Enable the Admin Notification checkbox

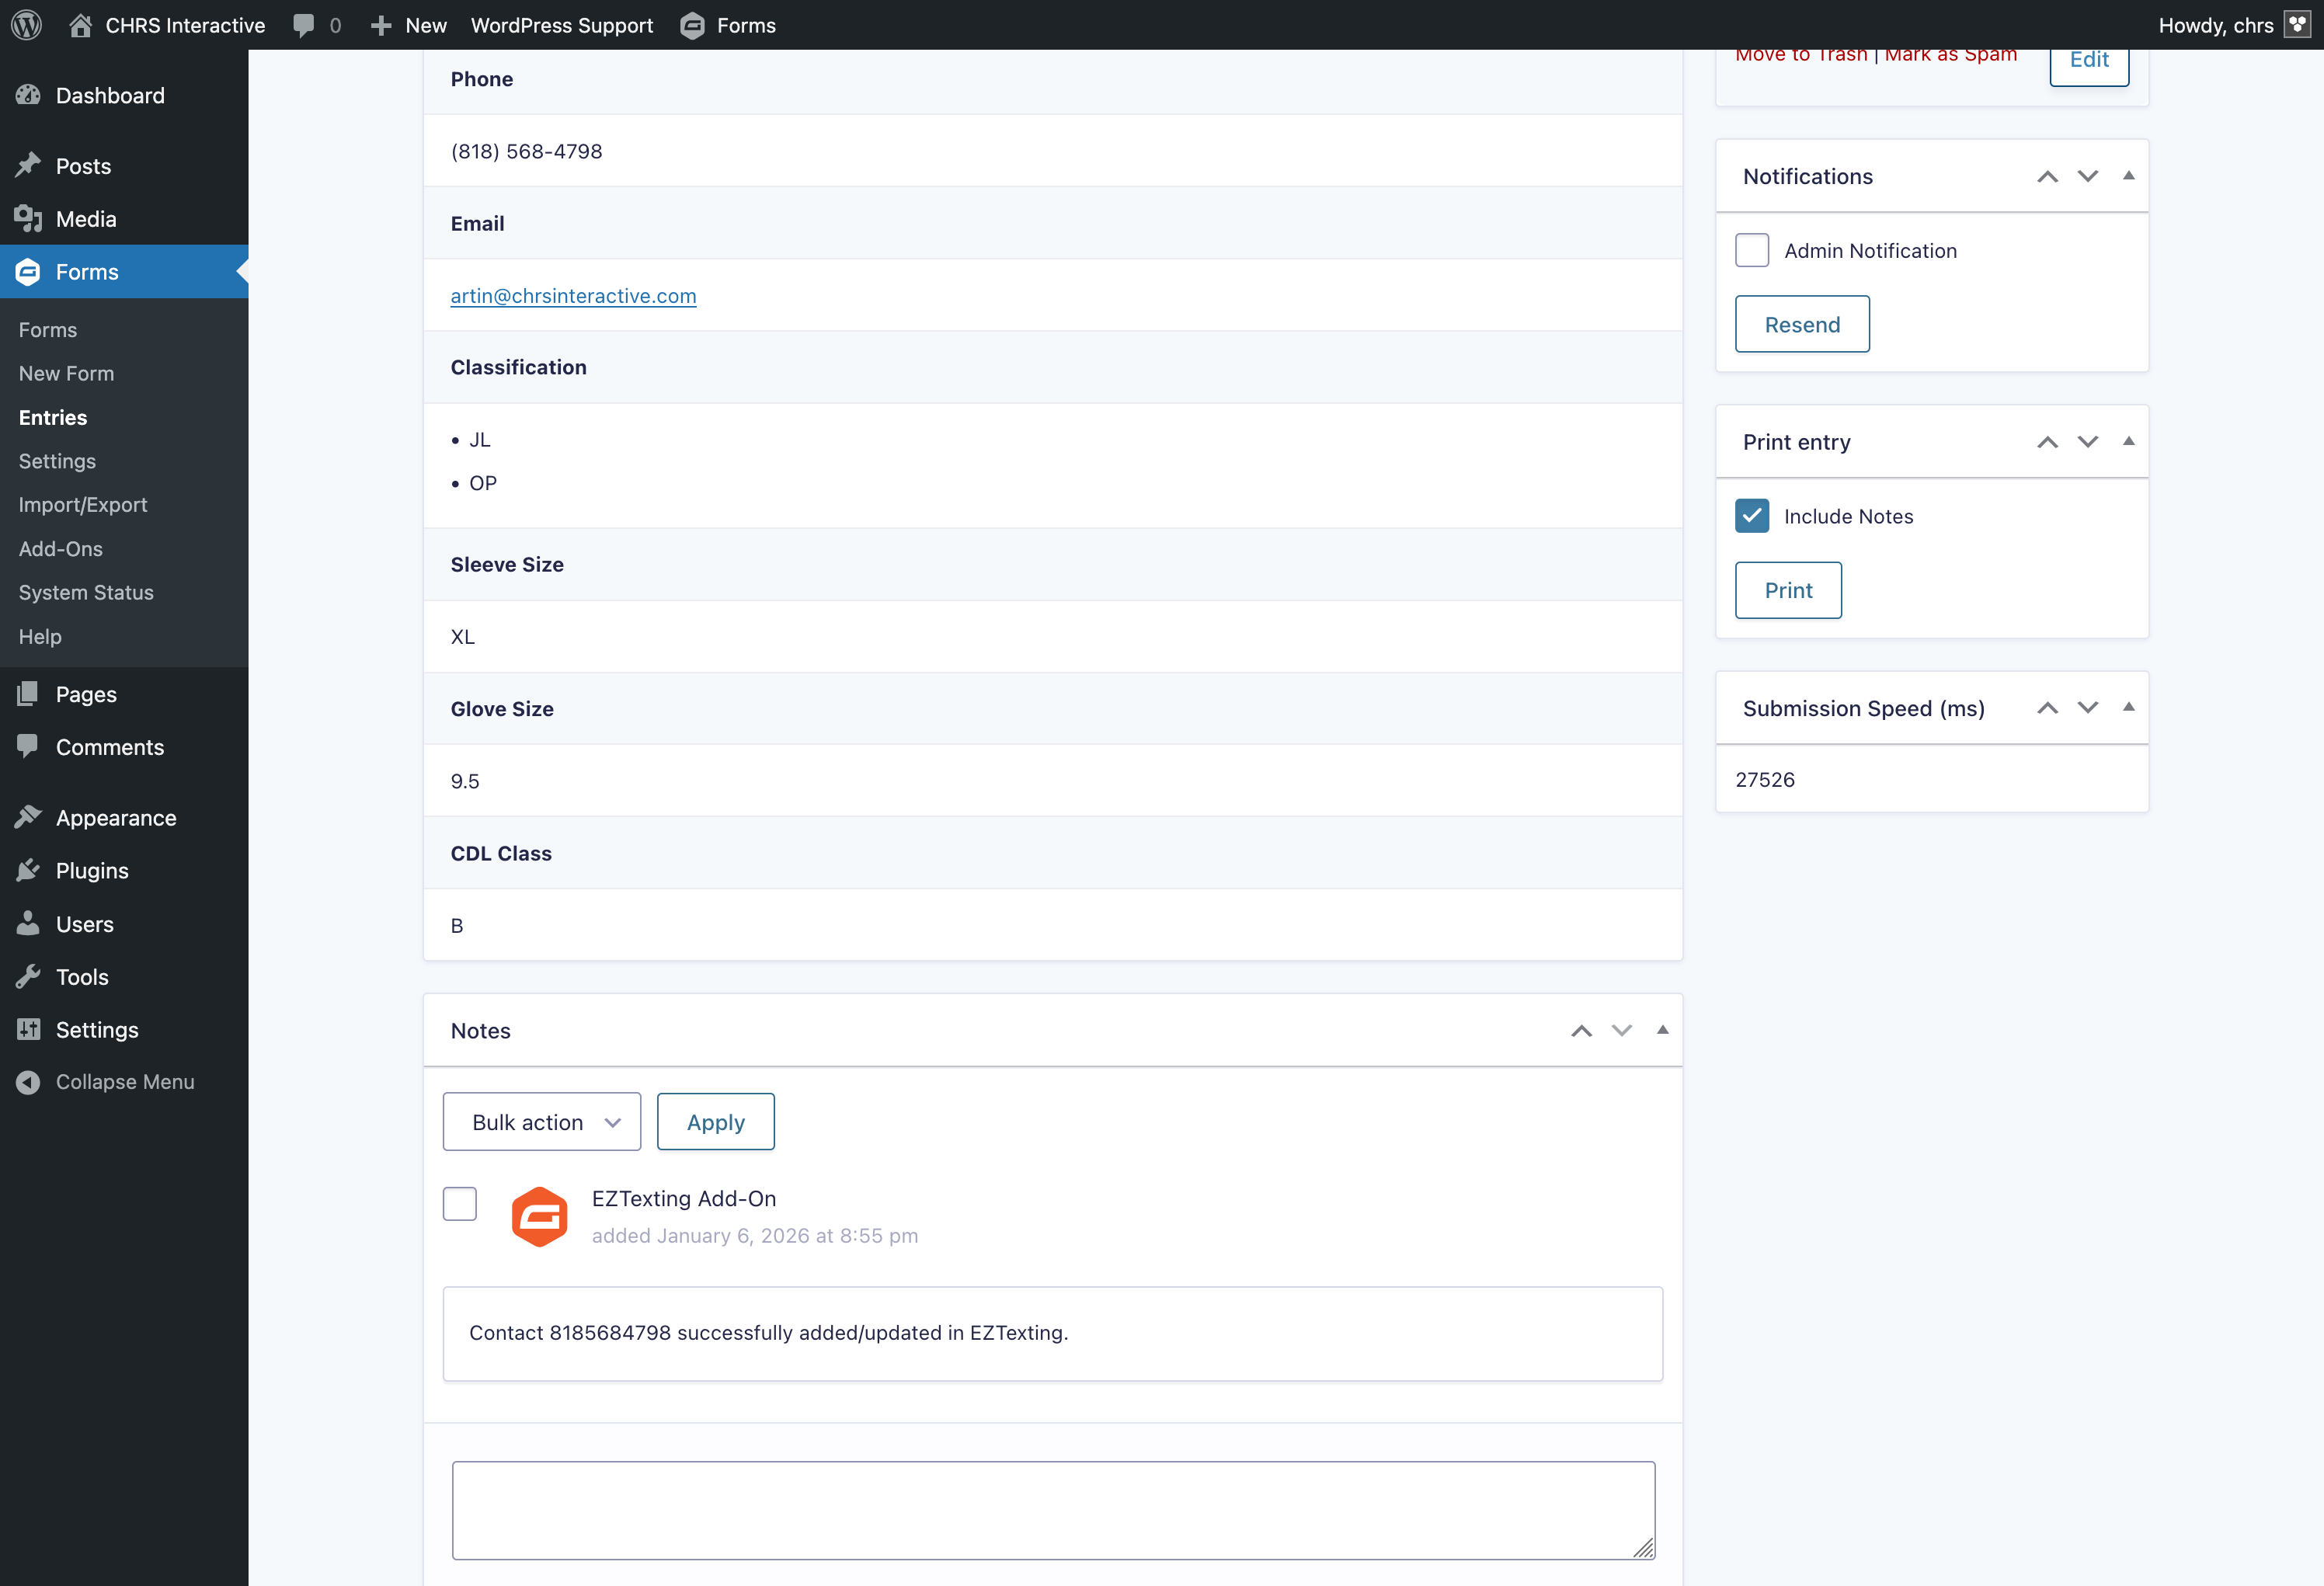pyautogui.click(x=1752, y=250)
